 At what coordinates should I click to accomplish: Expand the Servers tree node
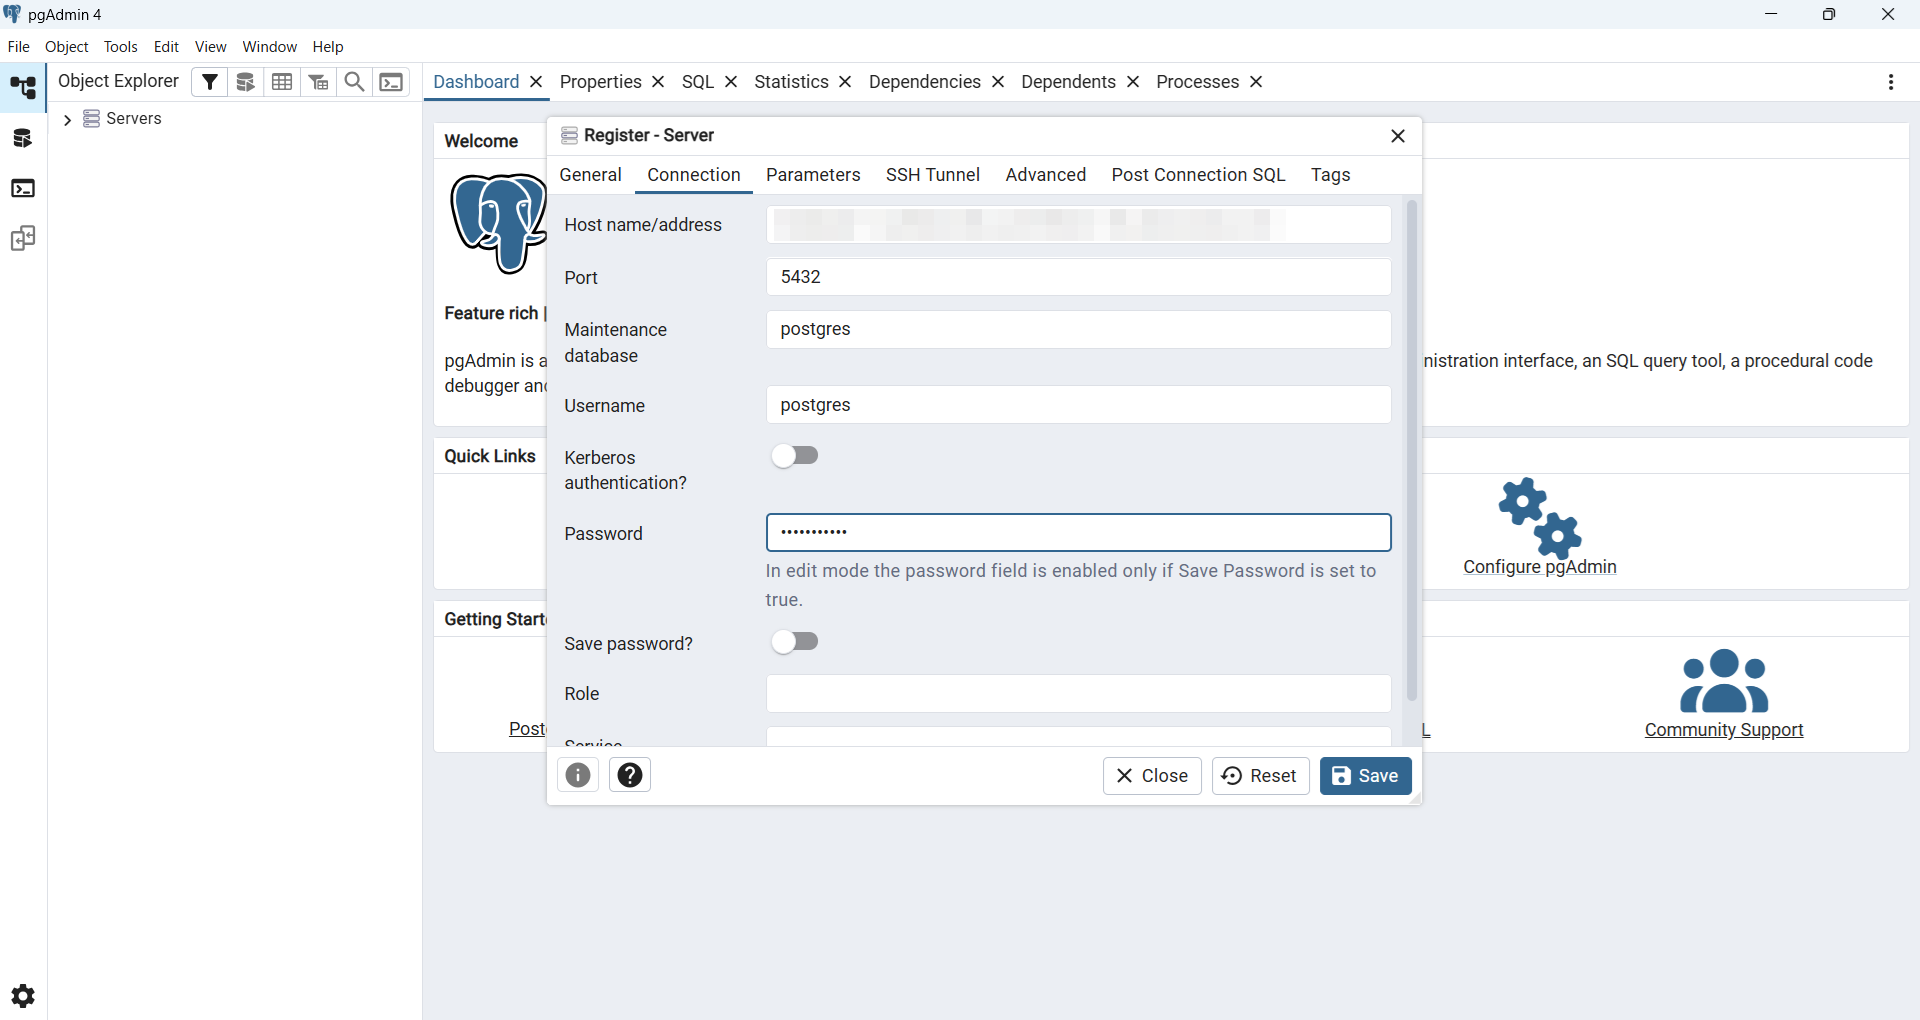67,120
